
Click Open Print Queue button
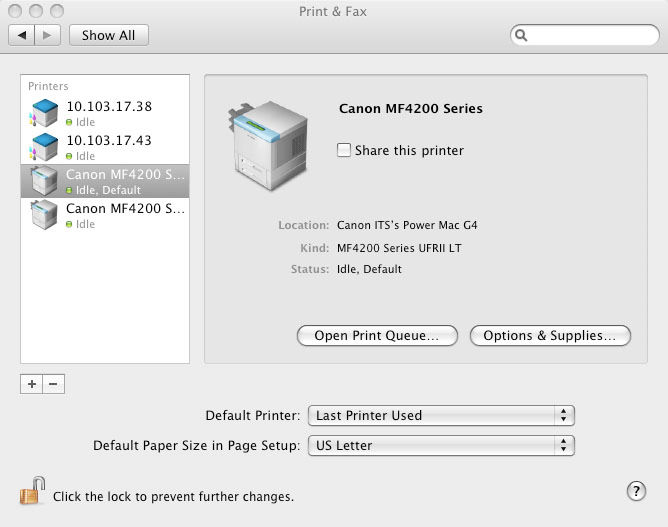(377, 336)
